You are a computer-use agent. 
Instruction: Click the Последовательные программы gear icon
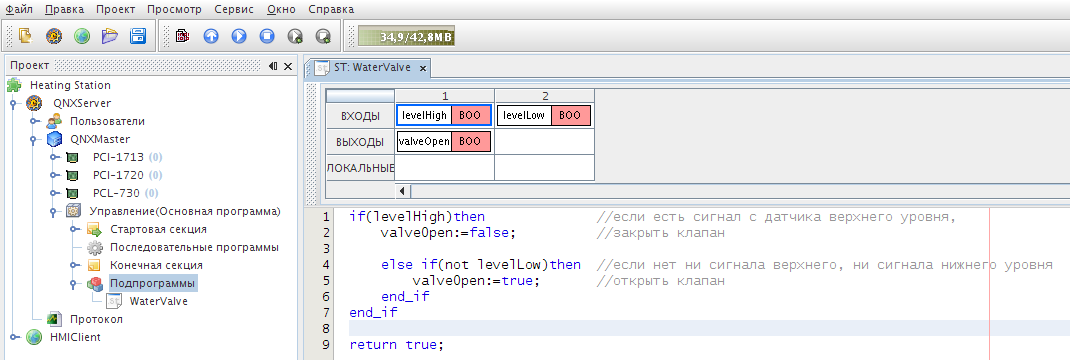point(95,248)
